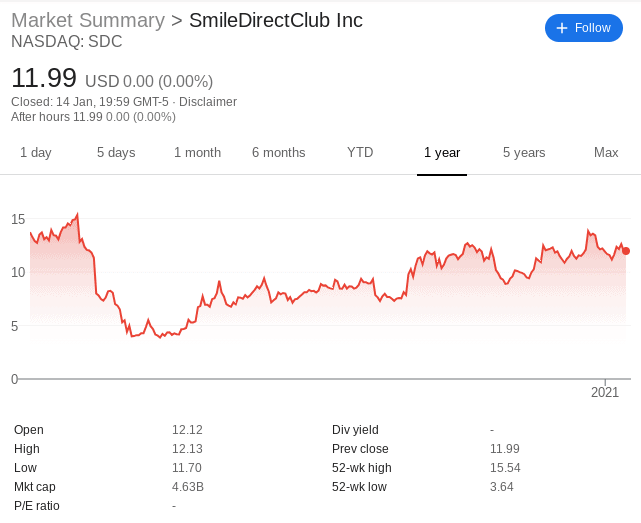Click the Prev close value 11.99

(x=505, y=449)
